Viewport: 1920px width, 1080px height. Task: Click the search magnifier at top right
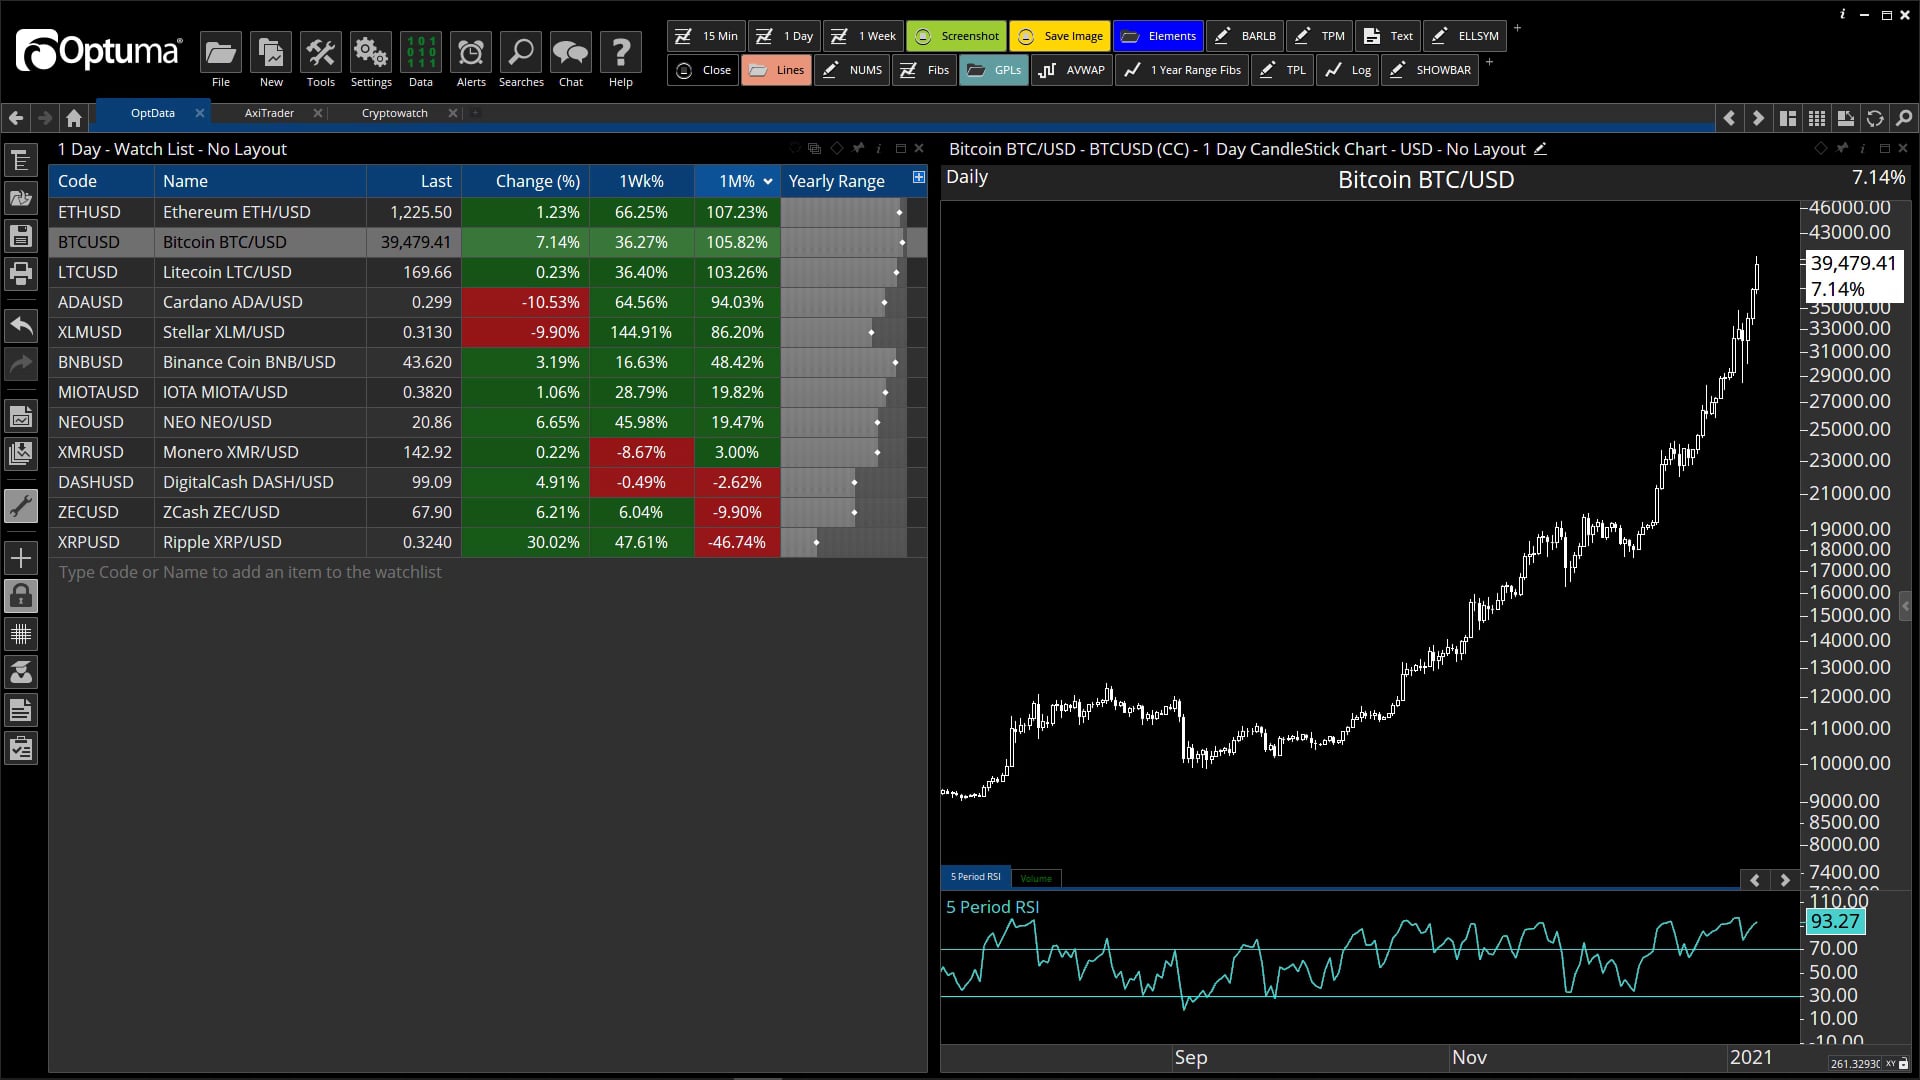(x=1904, y=118)
